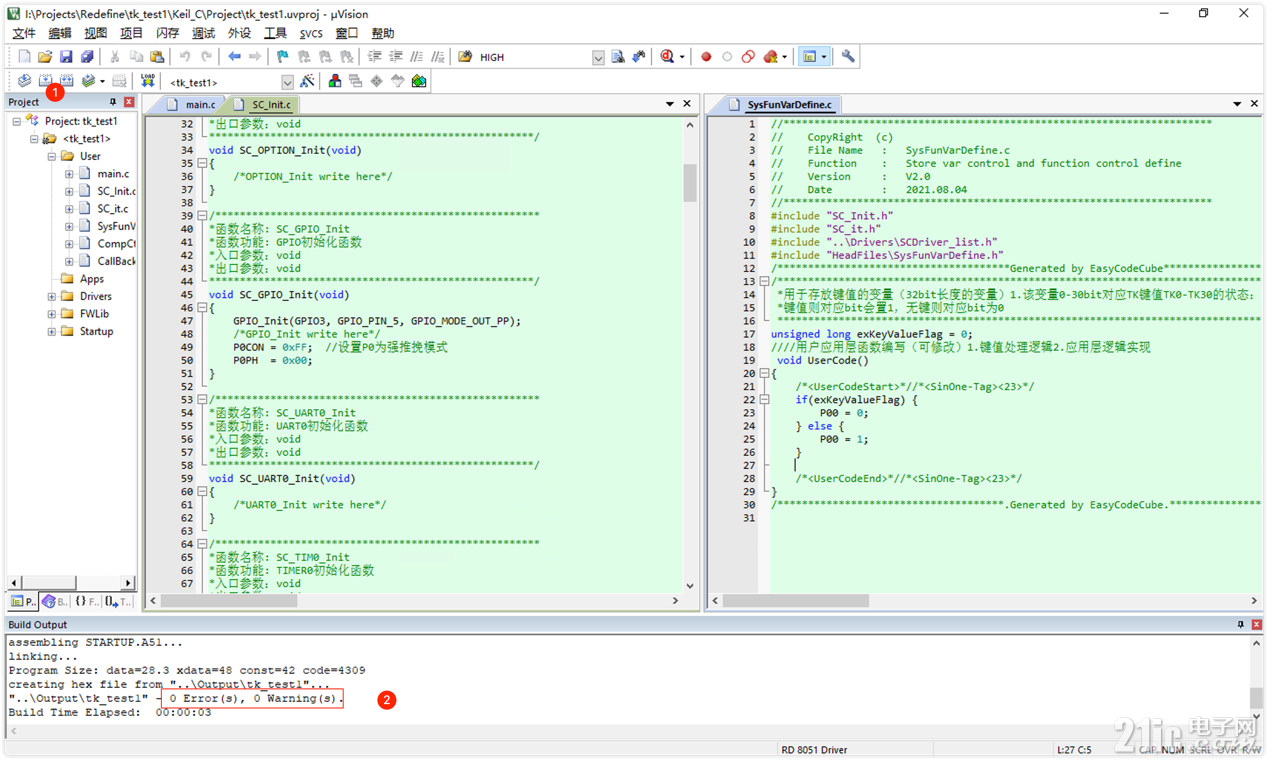Toggle a bookmark with the flag icon
1268x760 pixels.
pyautogui.click(x=283, y=57)
